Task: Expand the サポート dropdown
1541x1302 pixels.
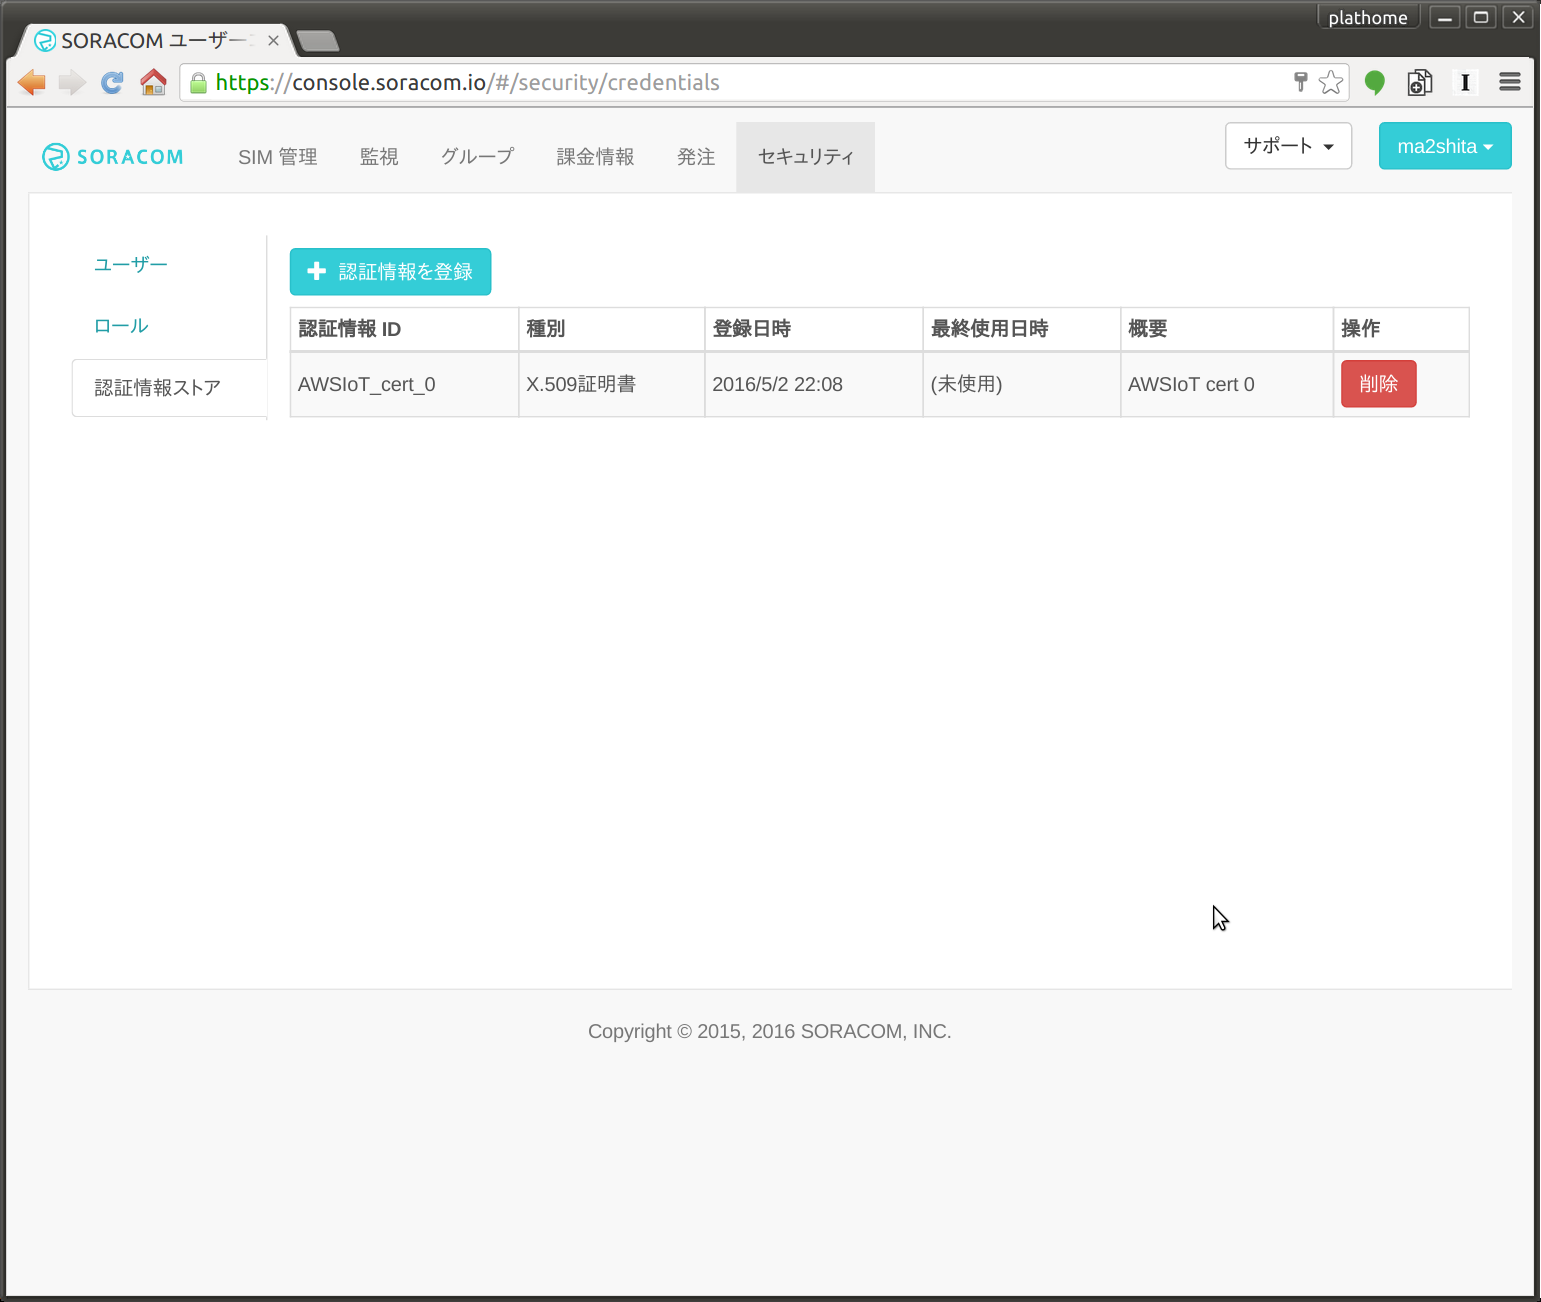Action: point(1289,146)
